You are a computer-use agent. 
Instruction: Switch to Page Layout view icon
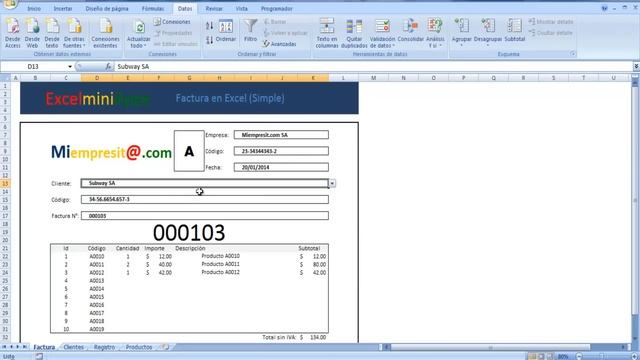click(541, 356)
